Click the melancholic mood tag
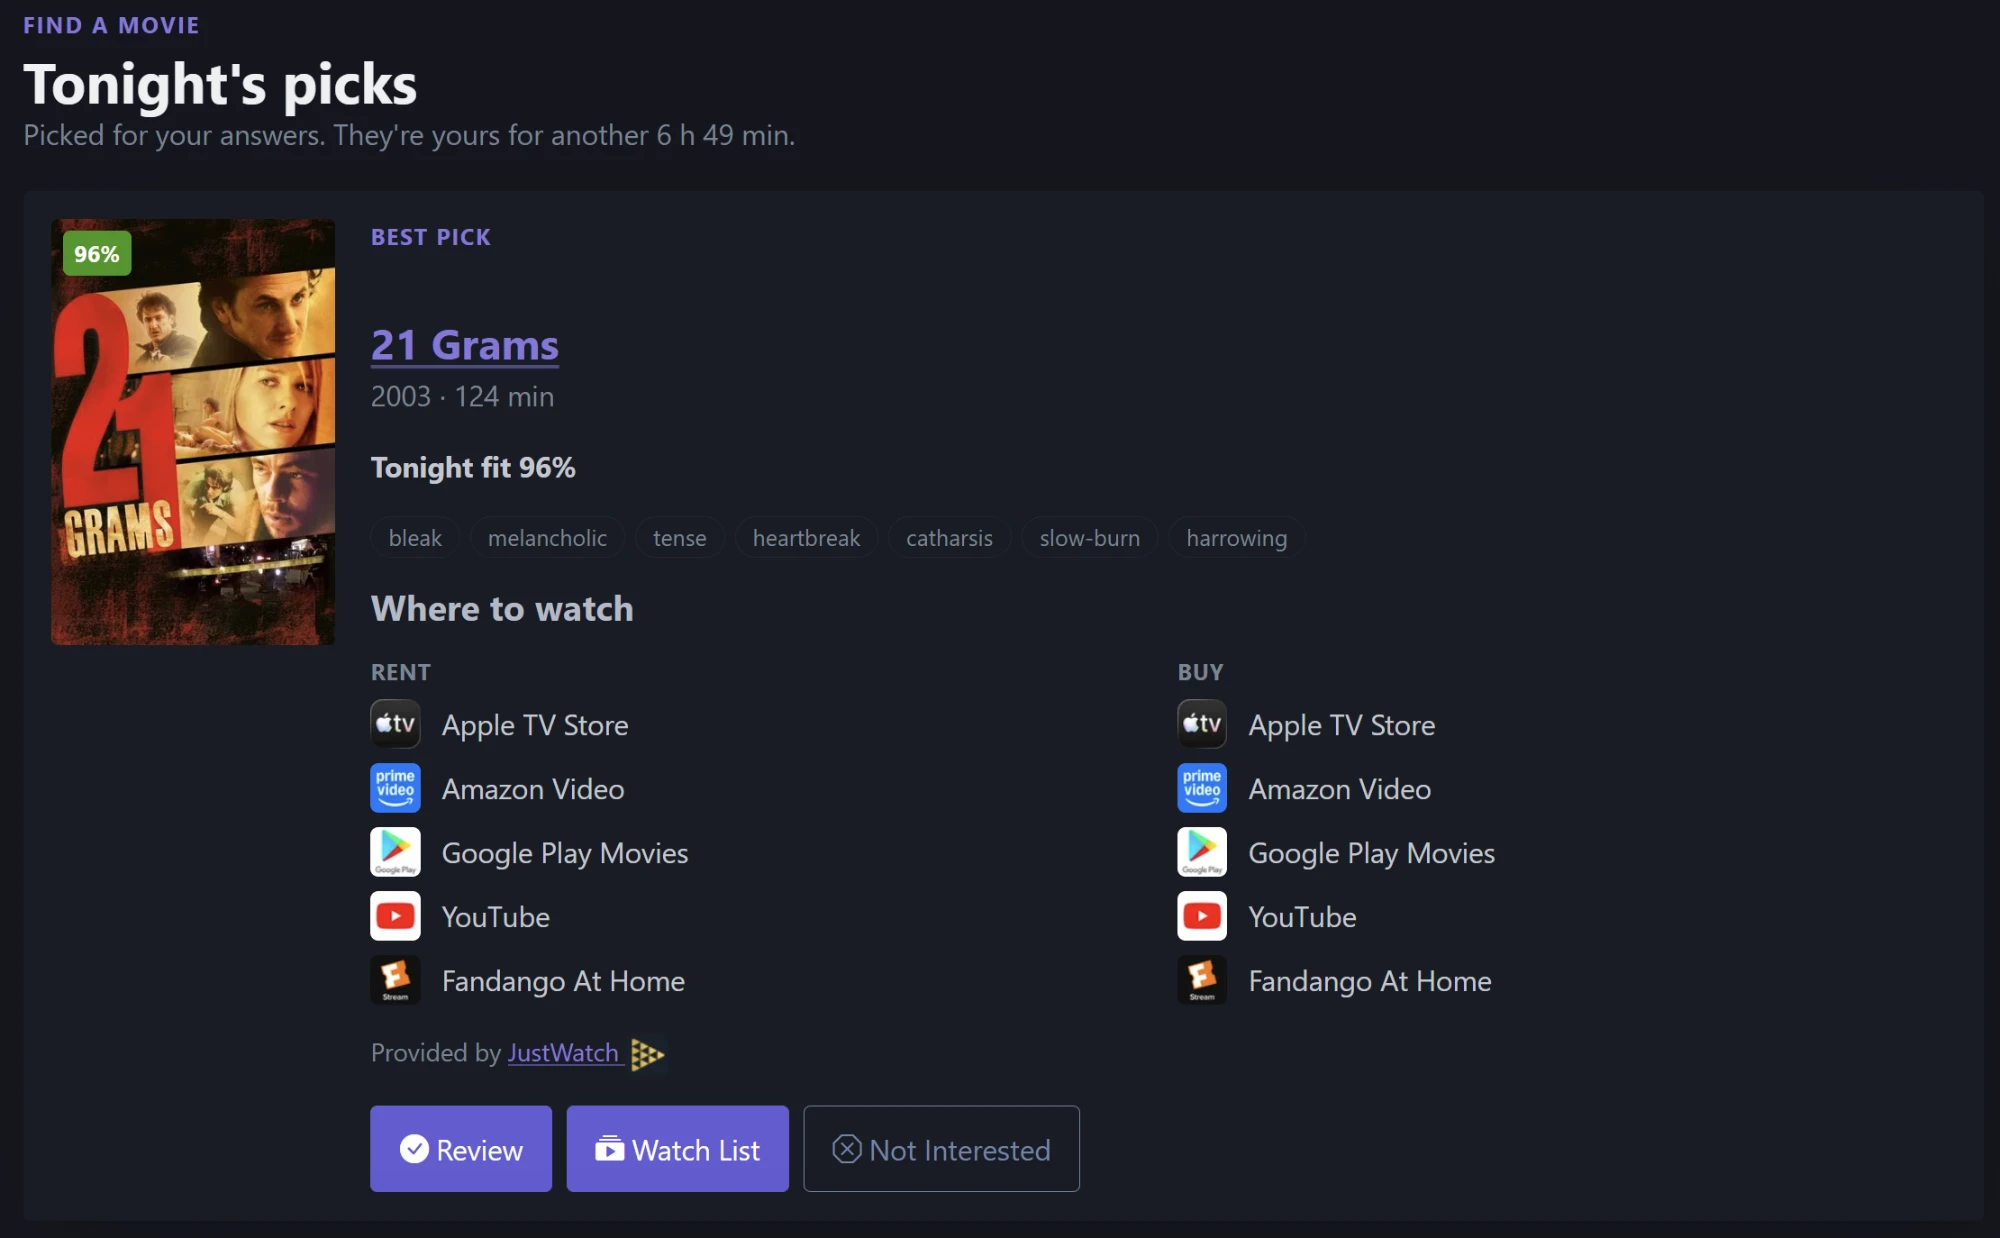Image resolution: width=2000 pixels, height=1238 pixels. tap(547, 538)
